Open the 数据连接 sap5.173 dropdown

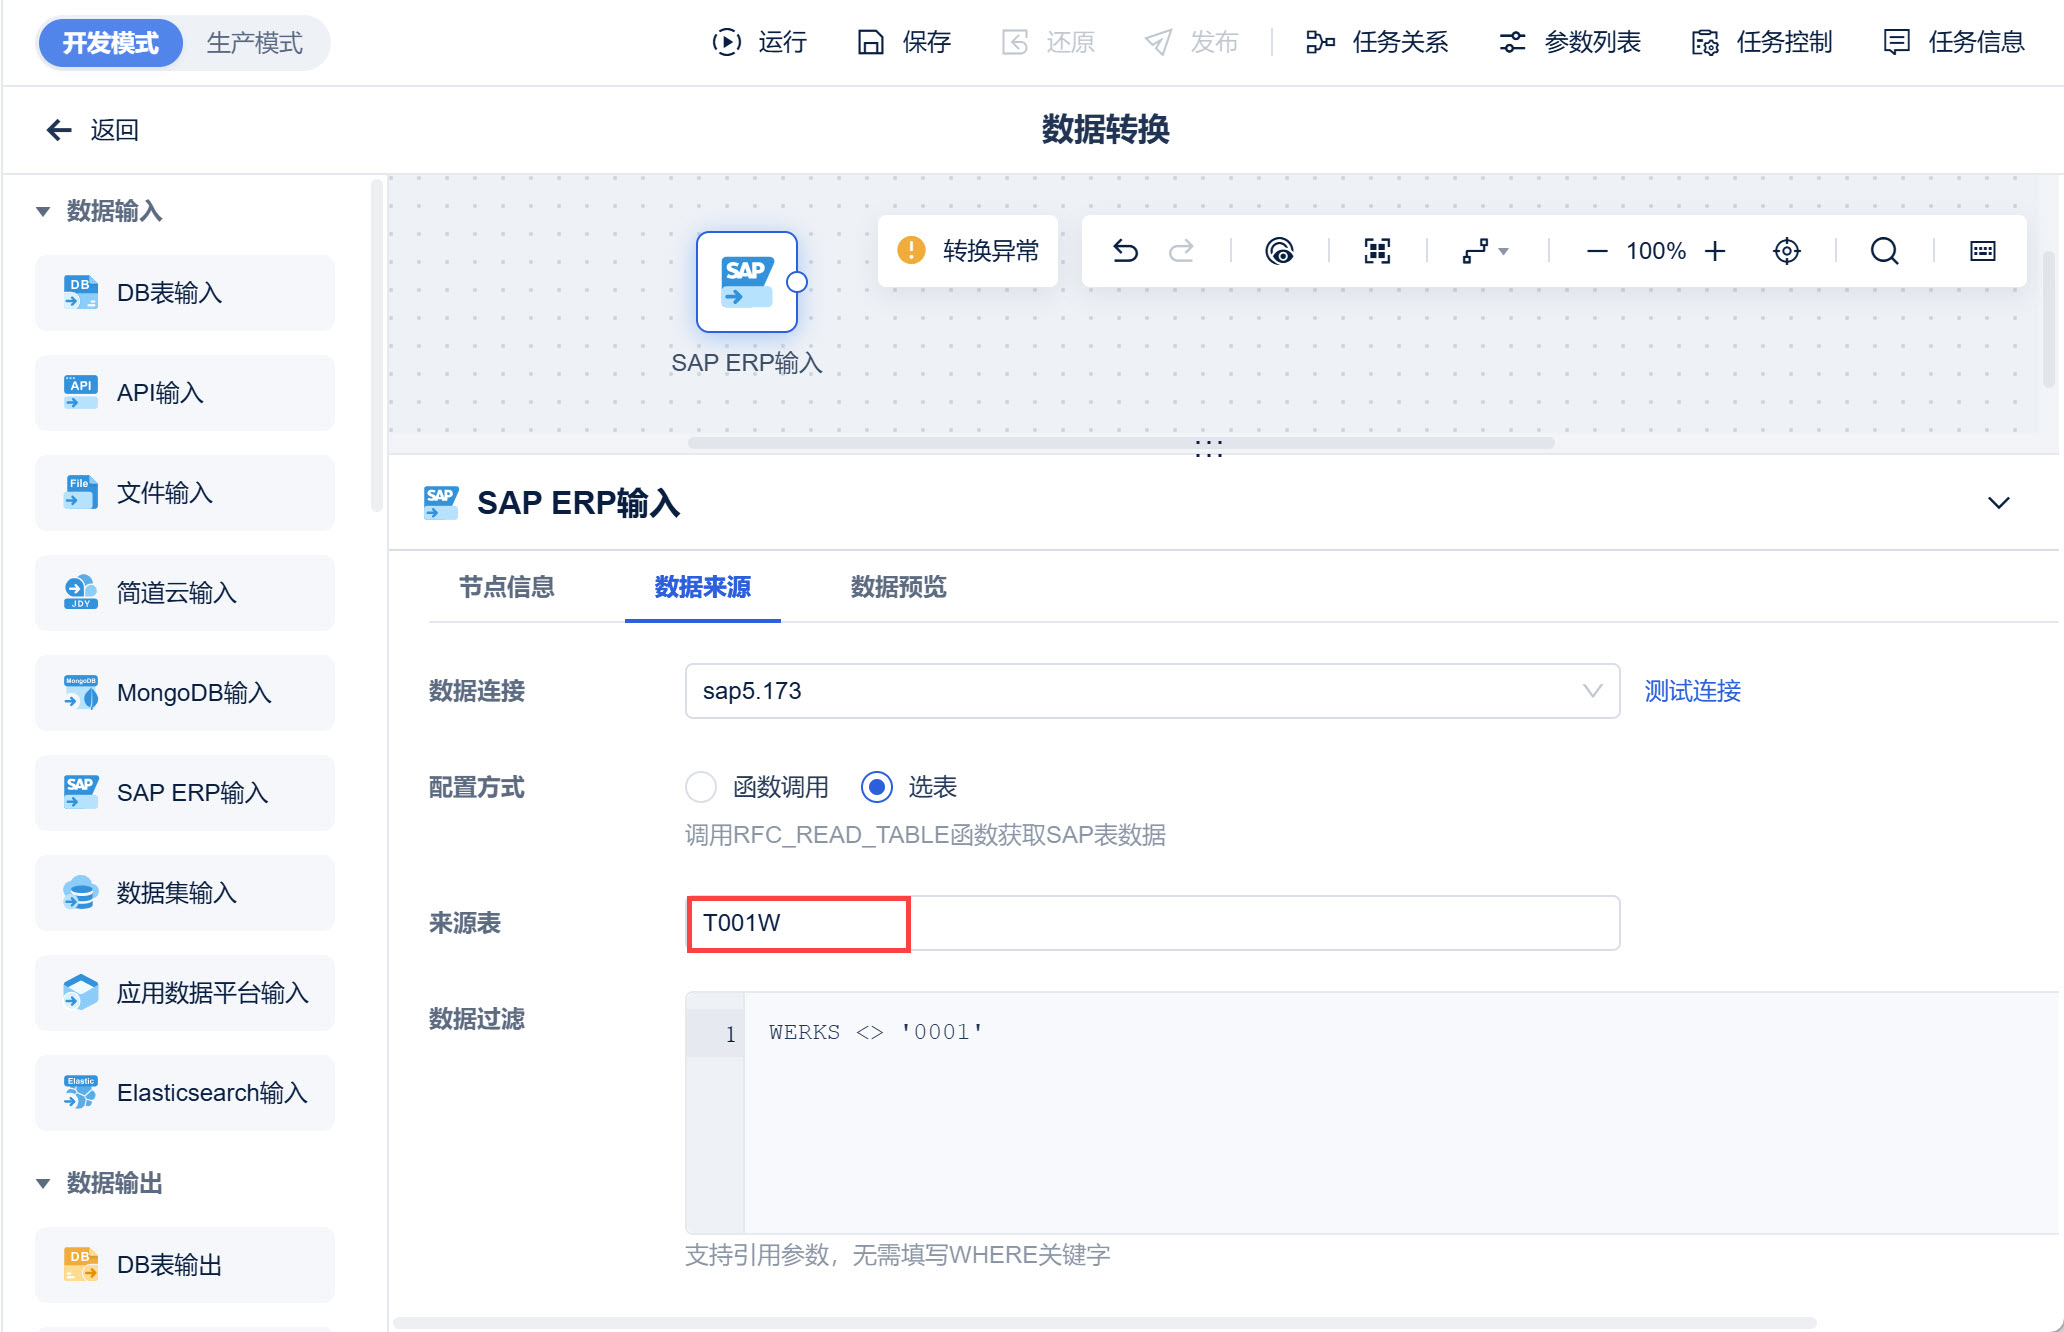[x=1152, y=691]
